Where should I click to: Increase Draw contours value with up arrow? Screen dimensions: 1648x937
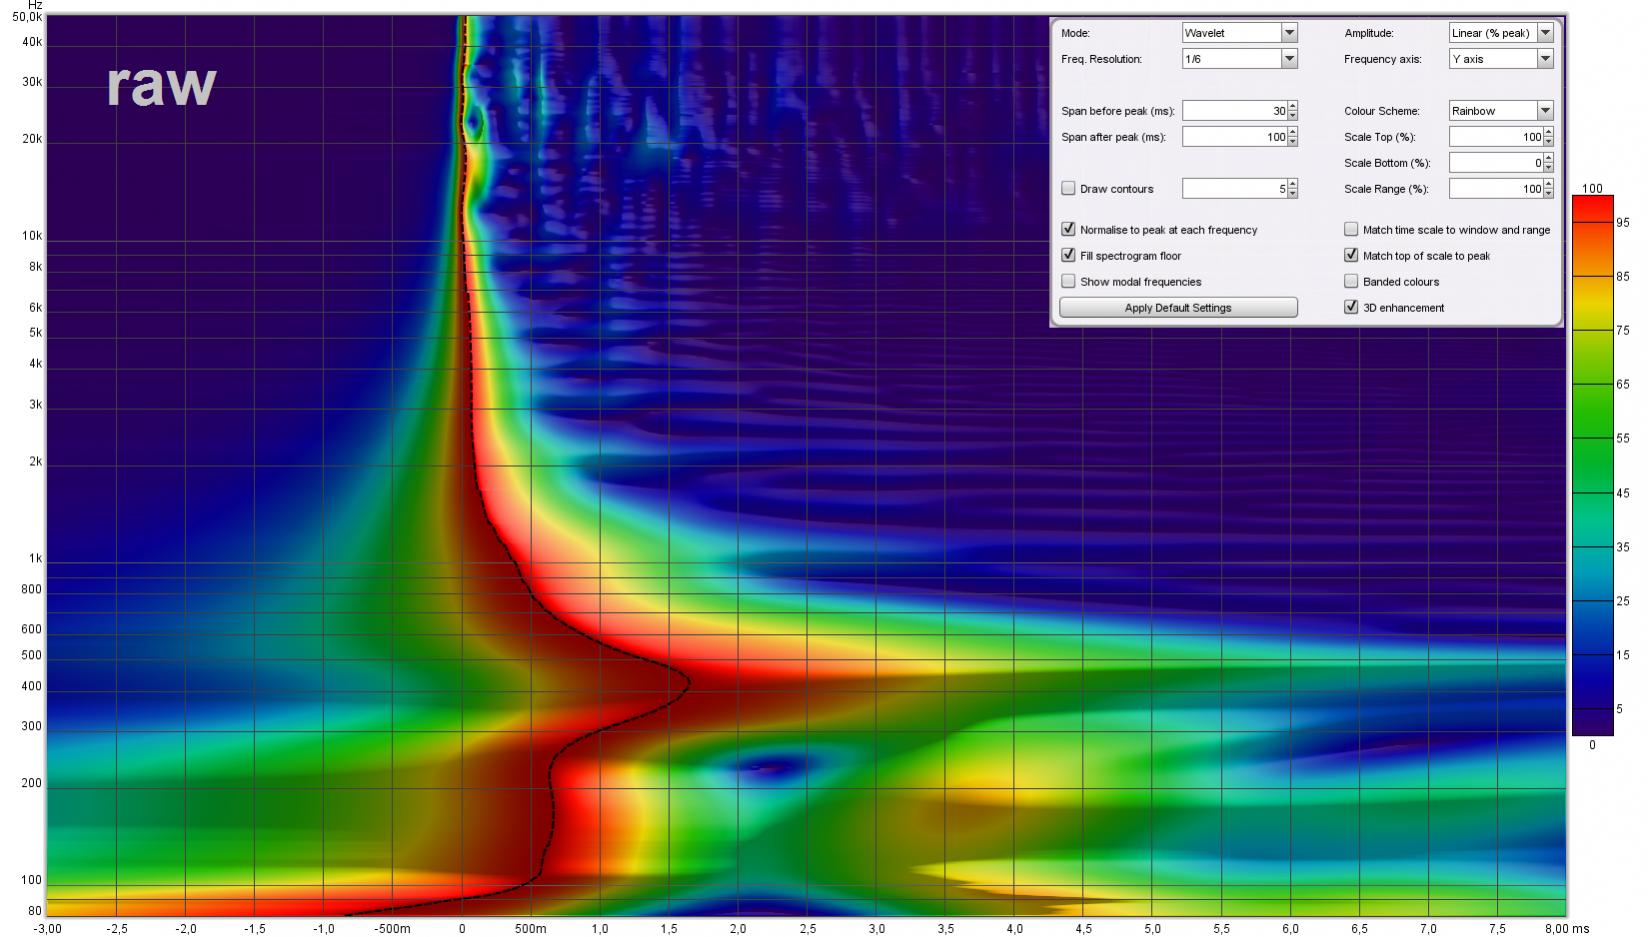[1292, 184]
